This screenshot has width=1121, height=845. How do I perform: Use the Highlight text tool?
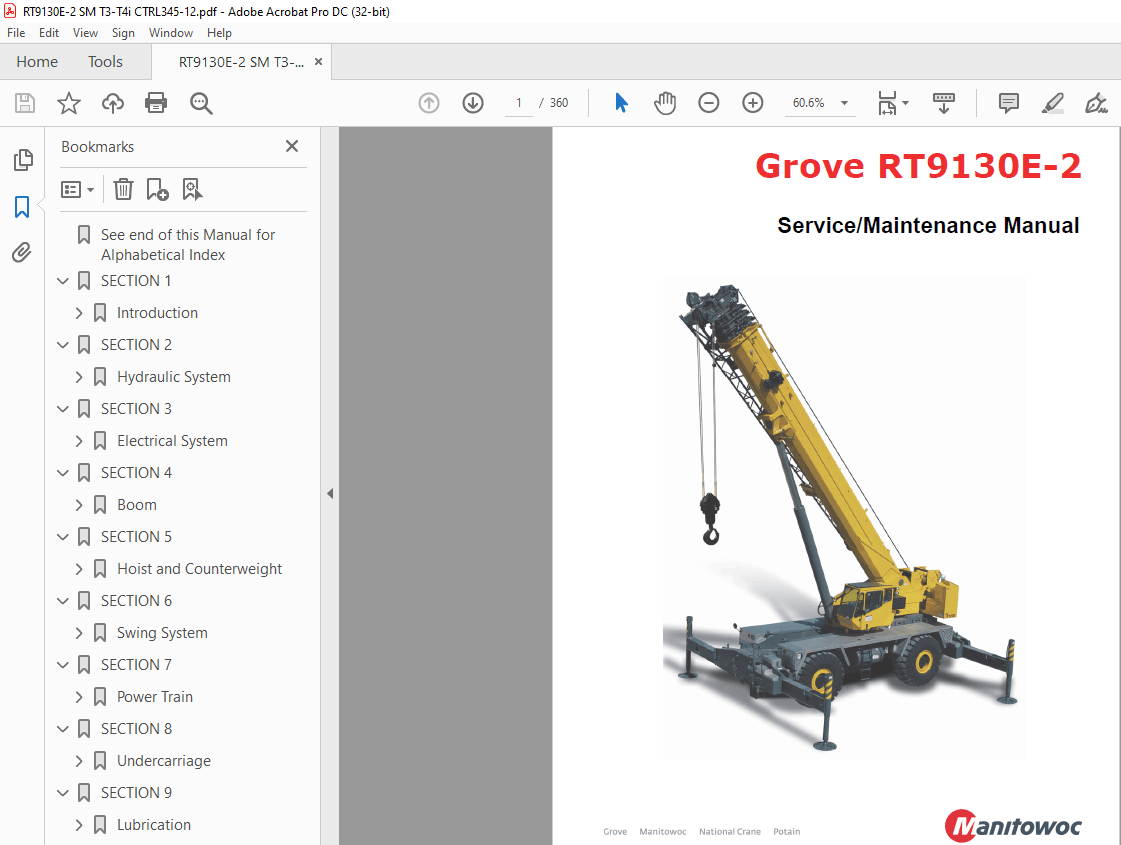(1052, 103)
